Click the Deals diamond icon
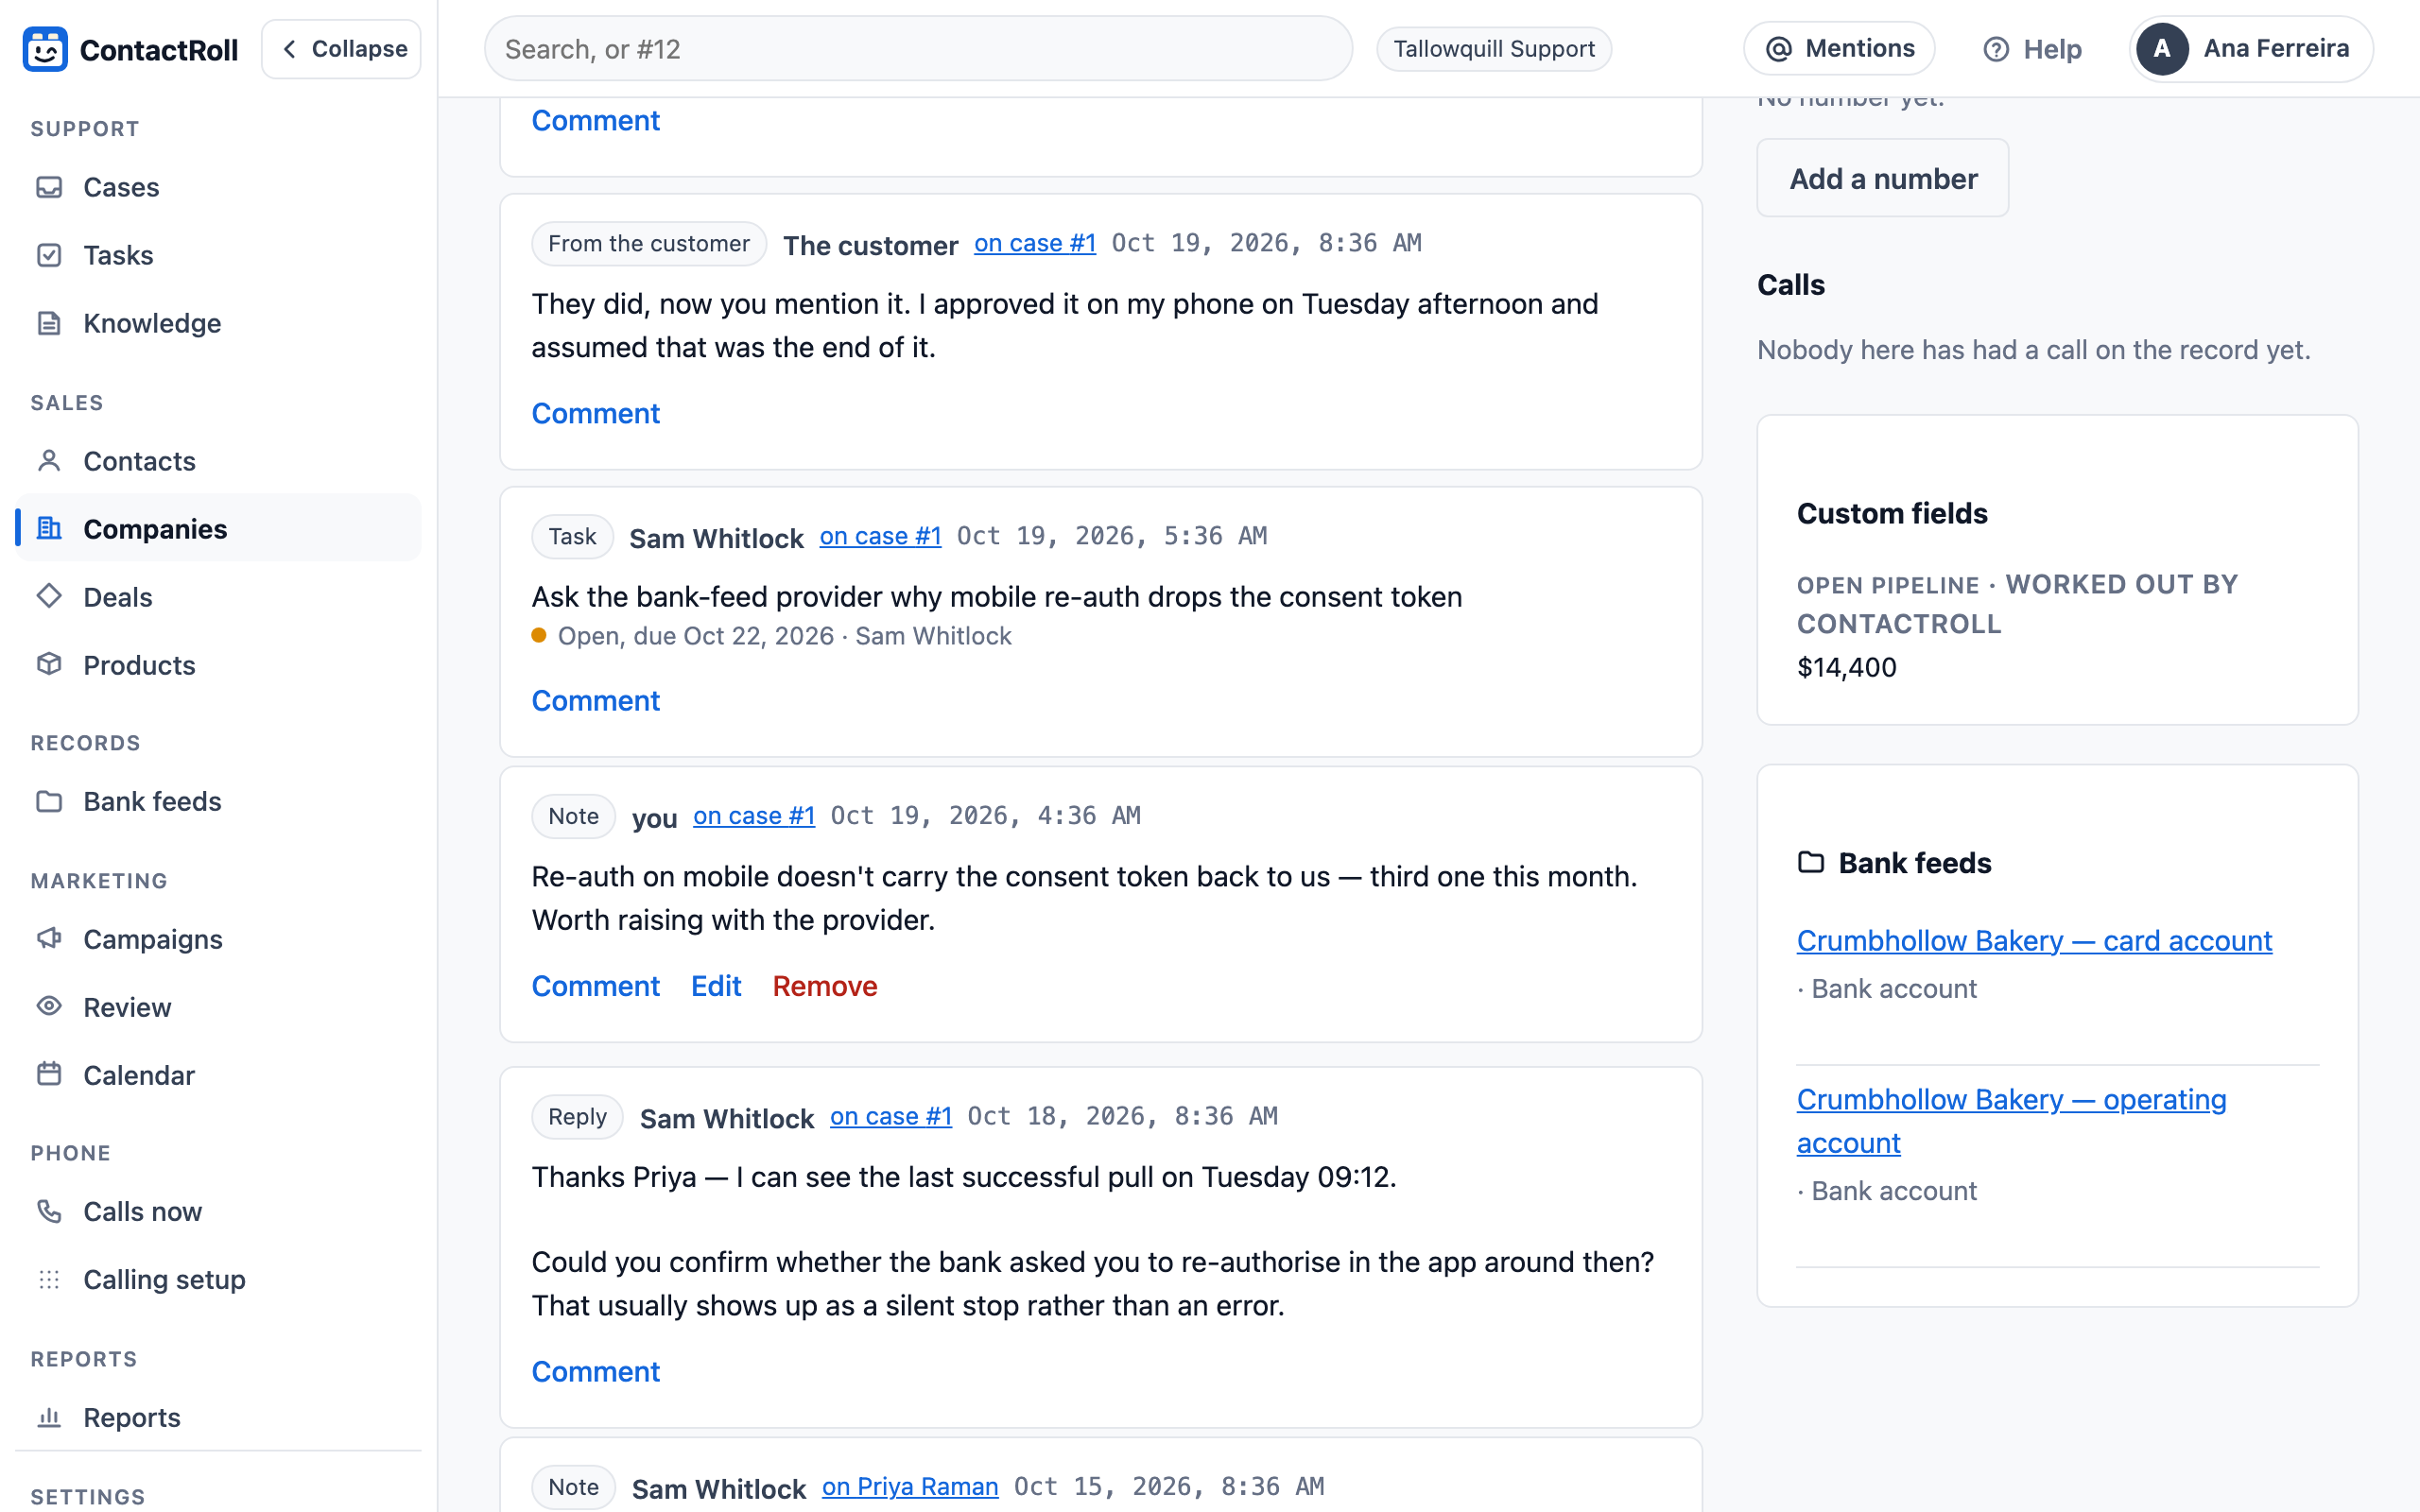This screenshot has height=1512, width=2420. (x=49, y=597)
